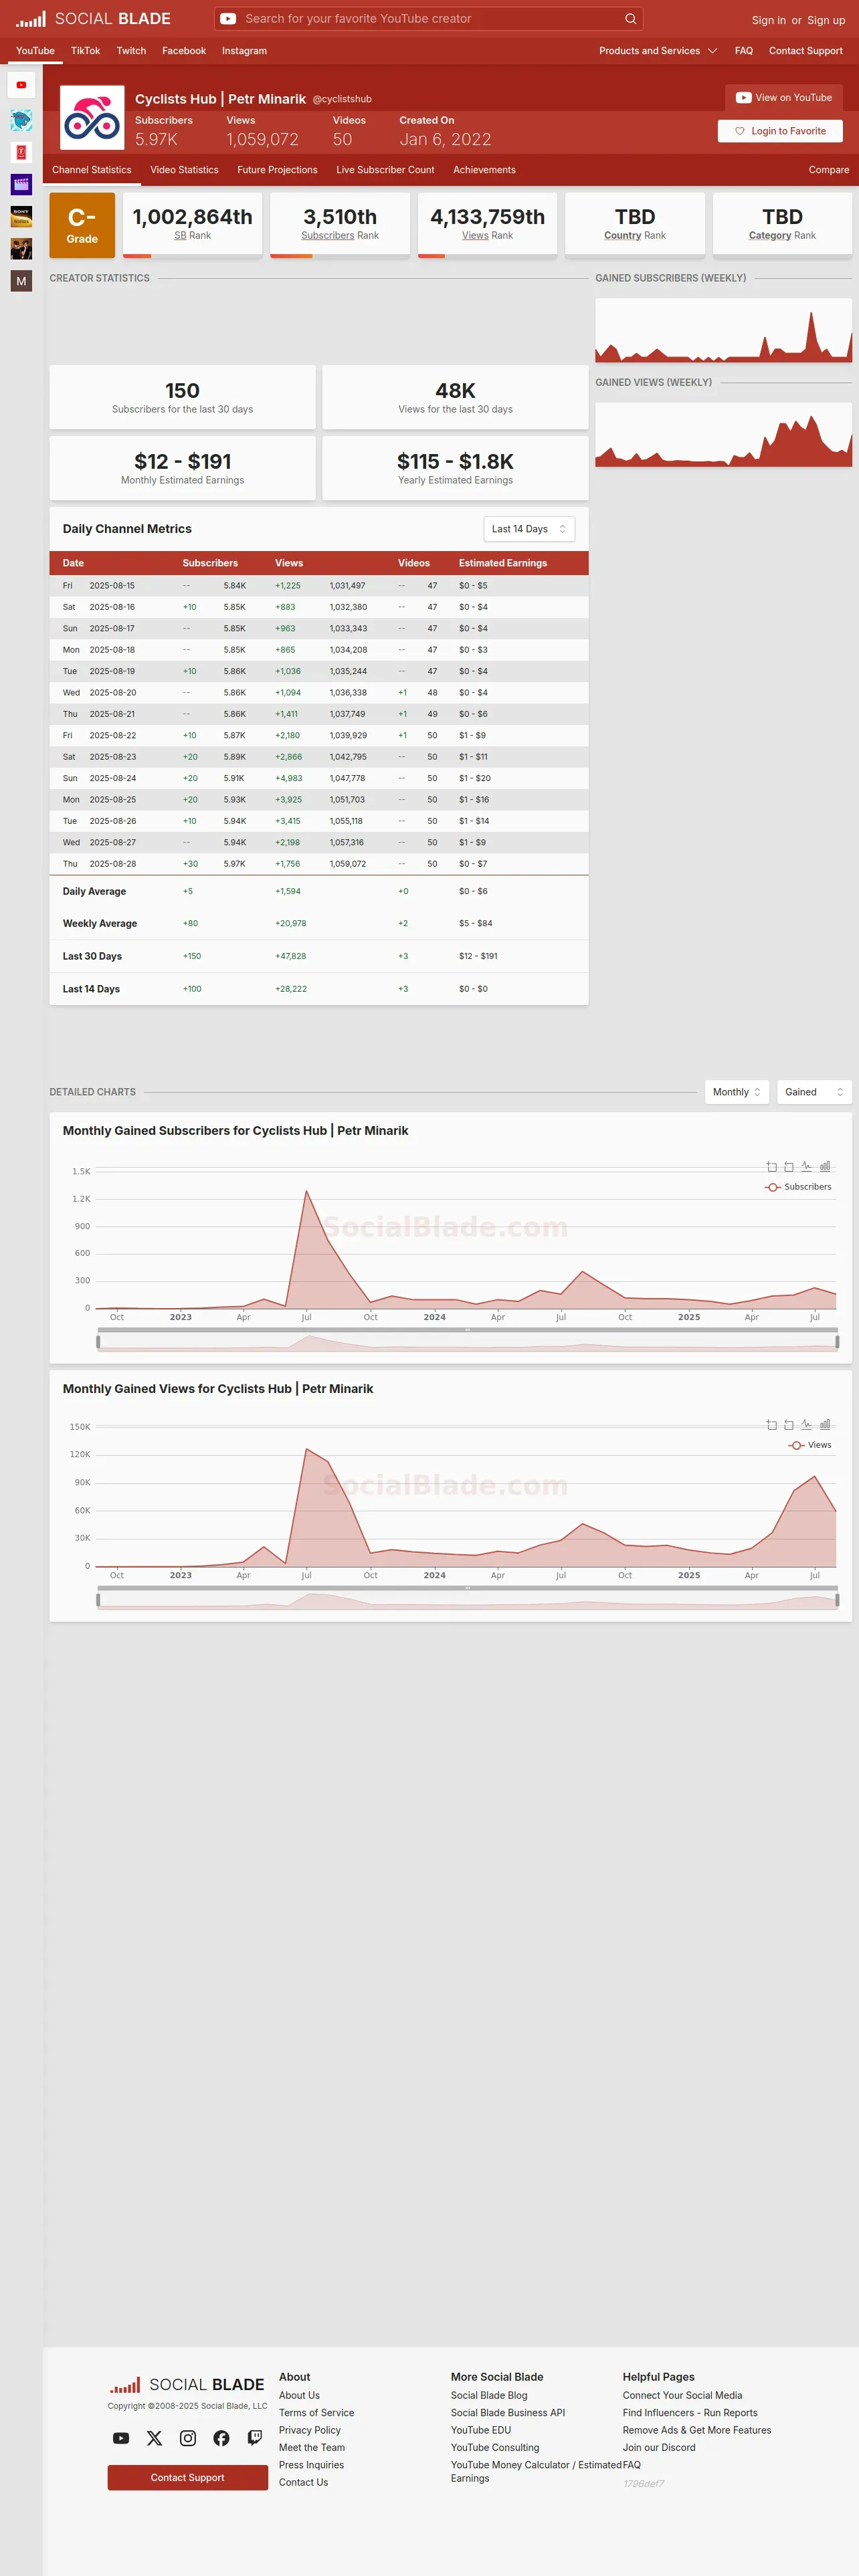Open the footer Instagram icon
The image size is (859, 2576).
click(x=188, y=2438)
